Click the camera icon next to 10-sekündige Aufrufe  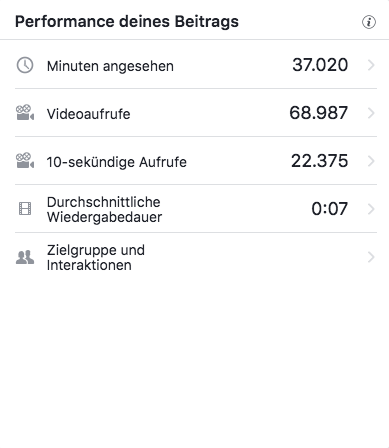(25, 161)
